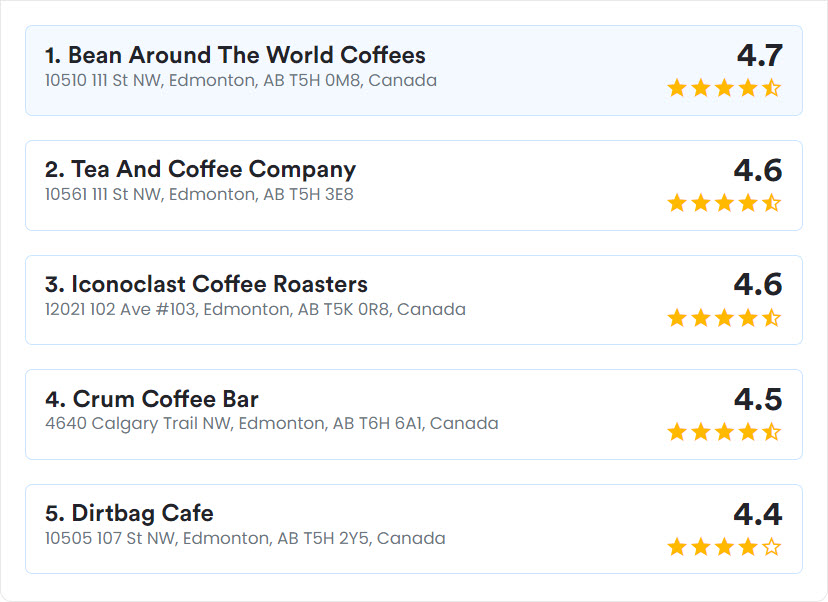Click the first gold star for Dirtbag Cafe

tap(677, 547)
